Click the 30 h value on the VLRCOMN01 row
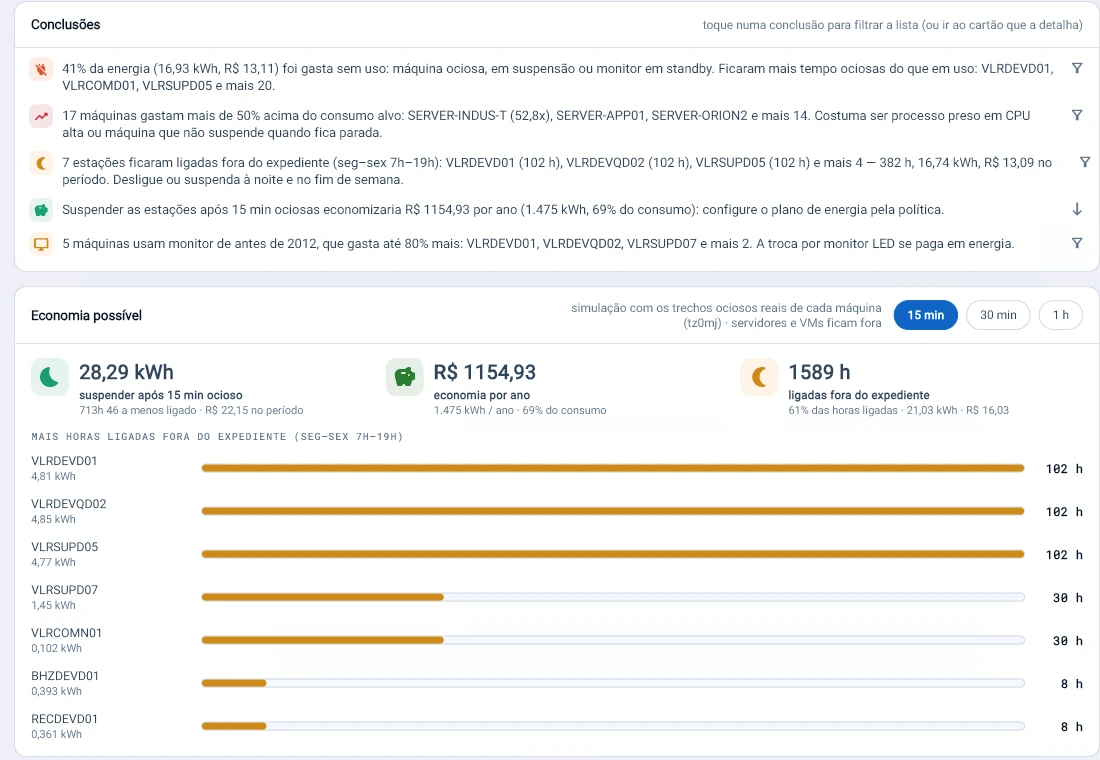 [1068, 641]
